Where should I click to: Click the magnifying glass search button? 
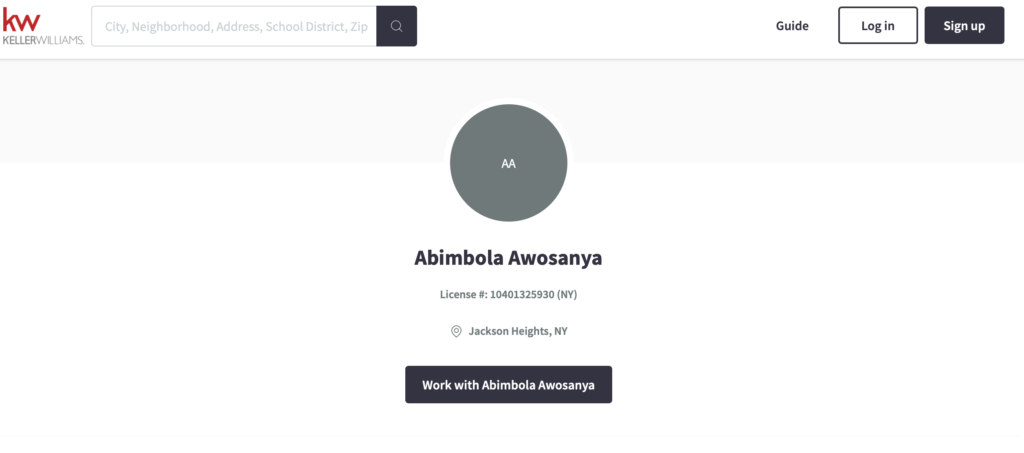[x=396, y=26]
